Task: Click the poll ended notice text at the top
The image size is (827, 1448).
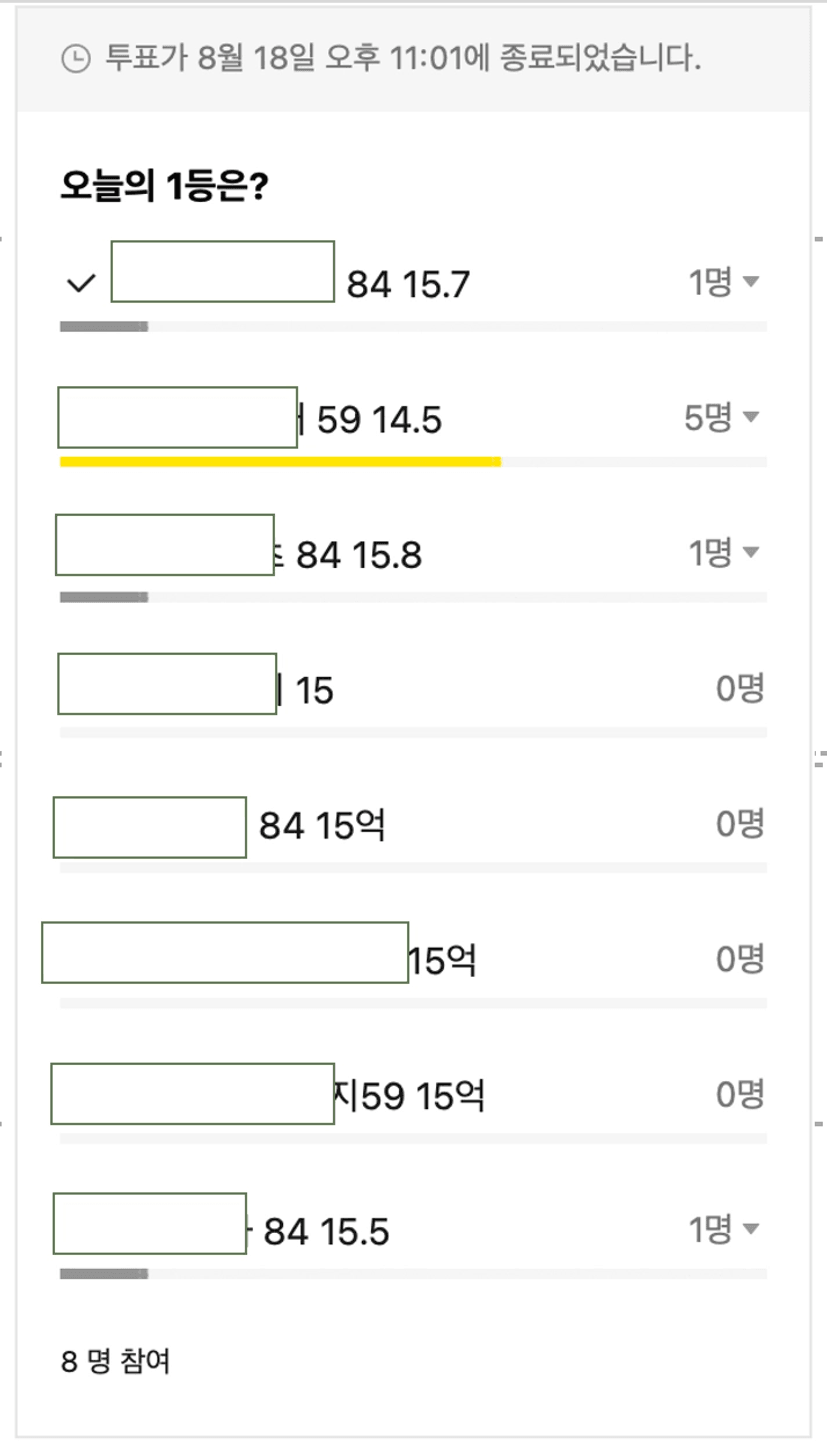Action: (402, 59)
